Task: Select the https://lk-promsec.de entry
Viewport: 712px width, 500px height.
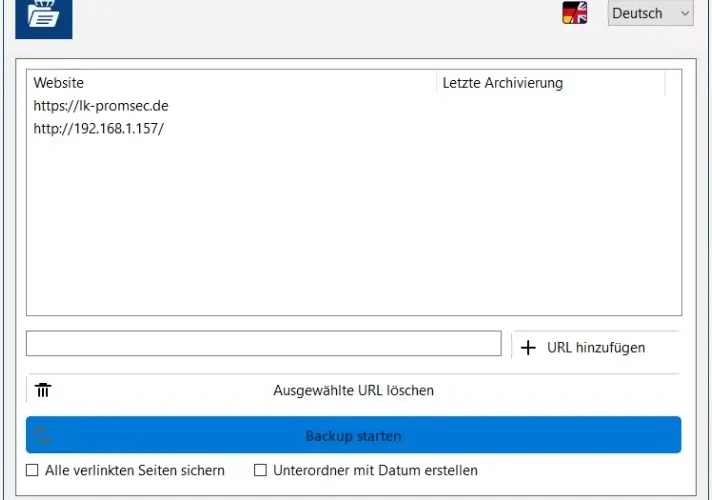Action: coord(101,106)
